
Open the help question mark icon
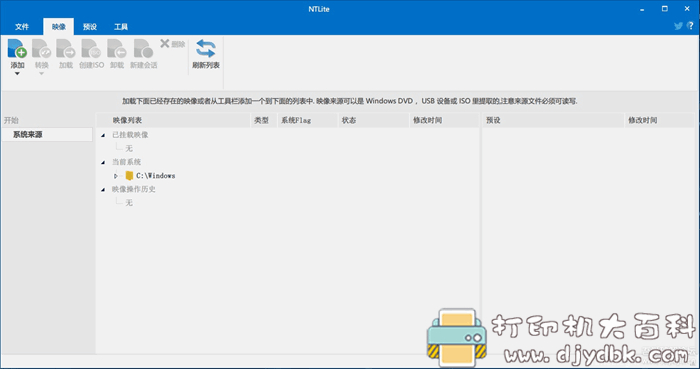(x=690, y=26)
